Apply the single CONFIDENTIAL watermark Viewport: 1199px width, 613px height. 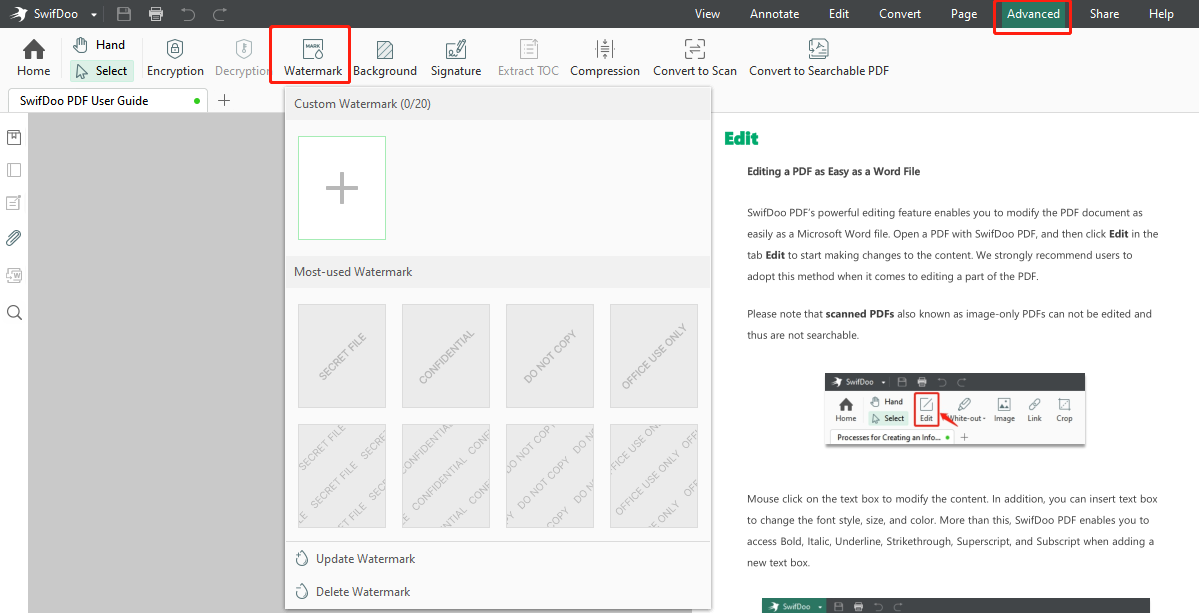(x=446, y=356)
